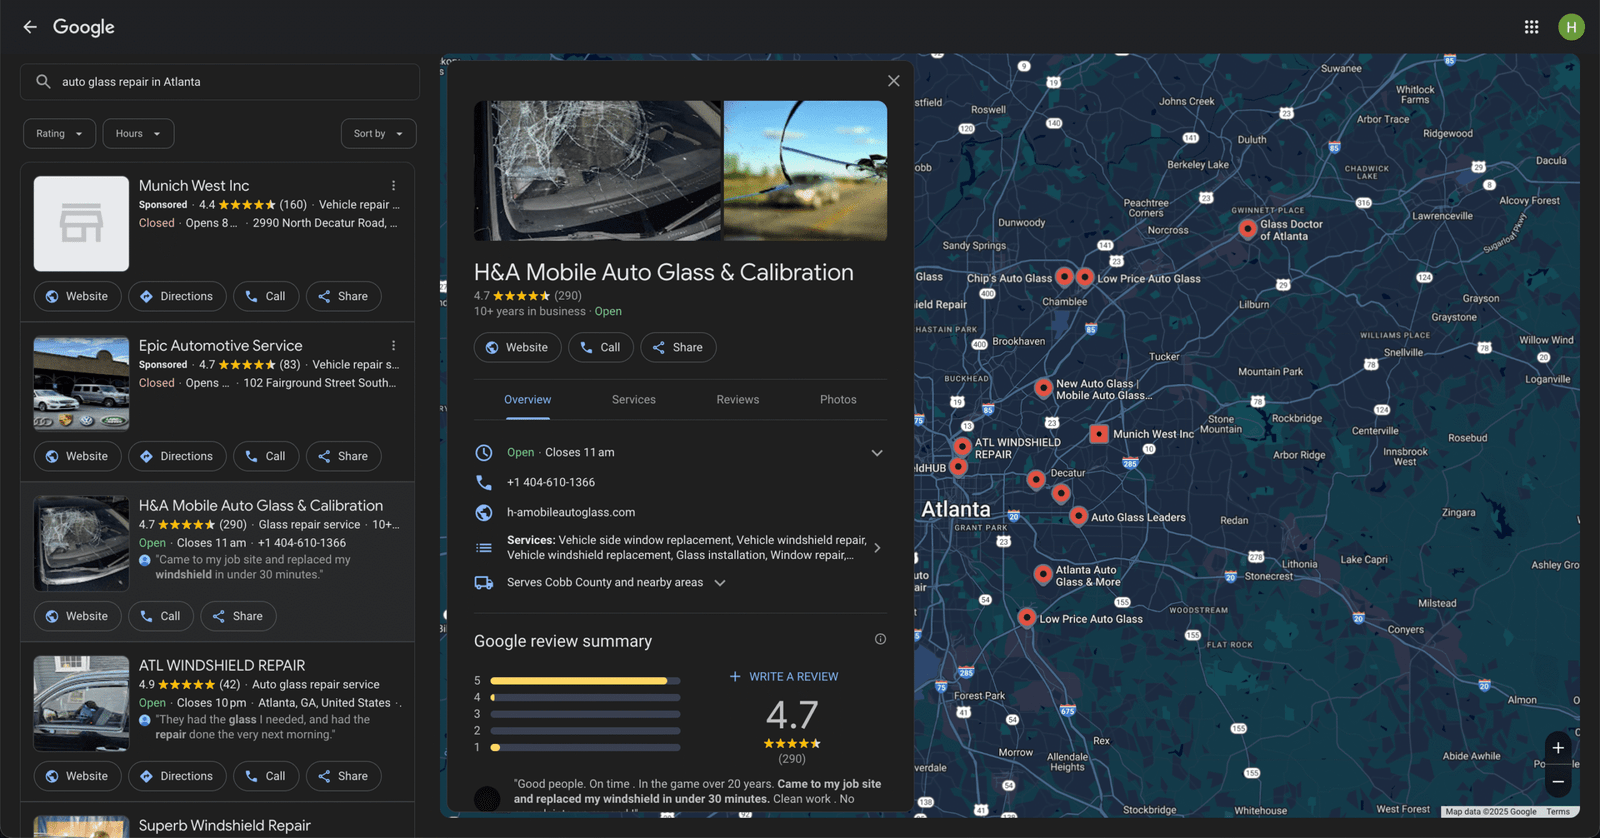Image resolution: width=1600 pixels, height=838 pixels.
Task: Click the search field with auto glass query
Action: pos(220,82)
